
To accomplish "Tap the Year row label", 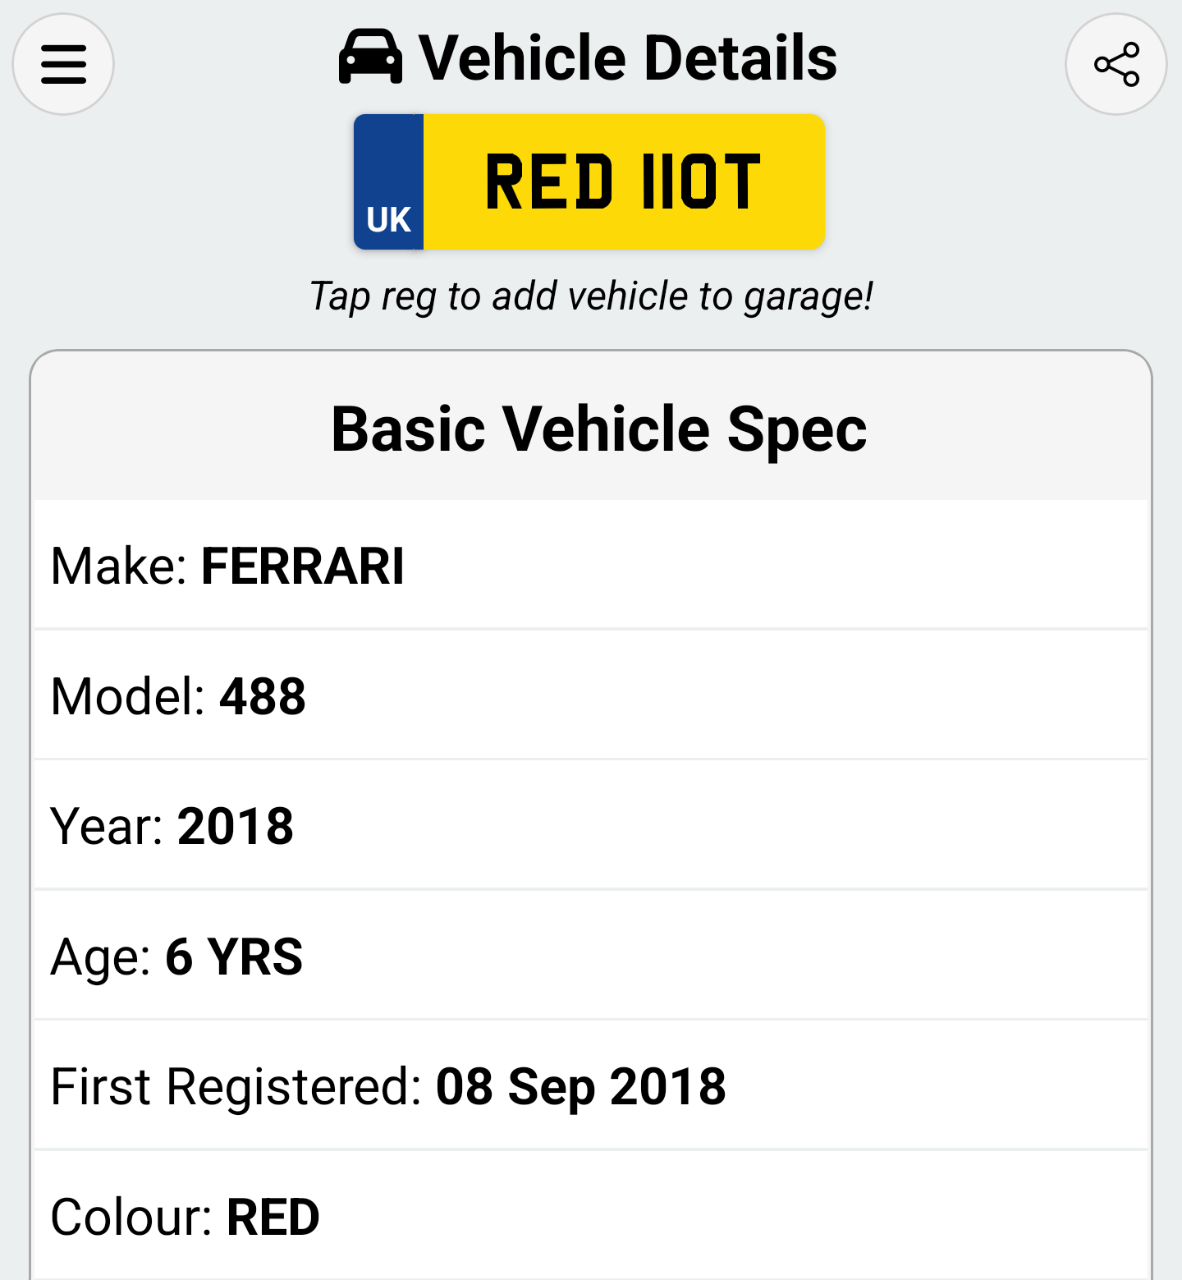I will coord(107,827).
